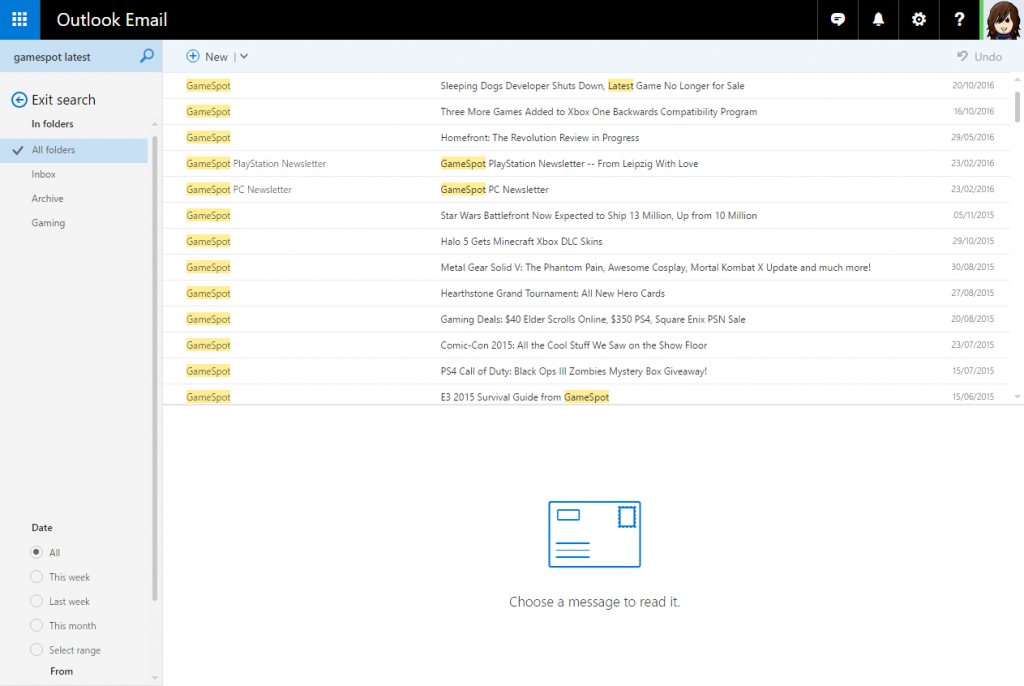Click the gamespot latest search field
The image size is (1024, 686).
pyautogui.click(x=69, y=57)
